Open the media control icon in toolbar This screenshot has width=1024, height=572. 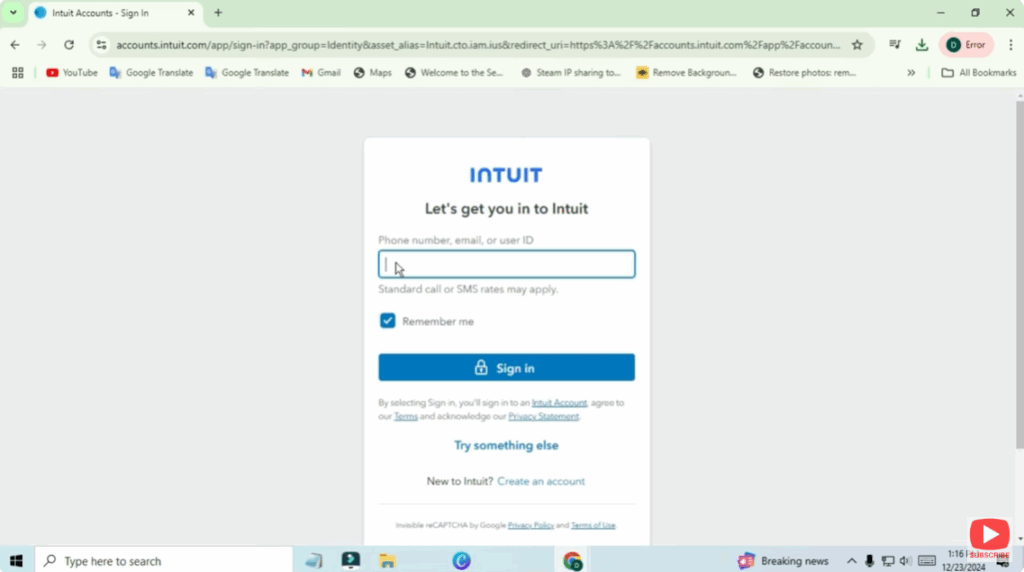895,44
